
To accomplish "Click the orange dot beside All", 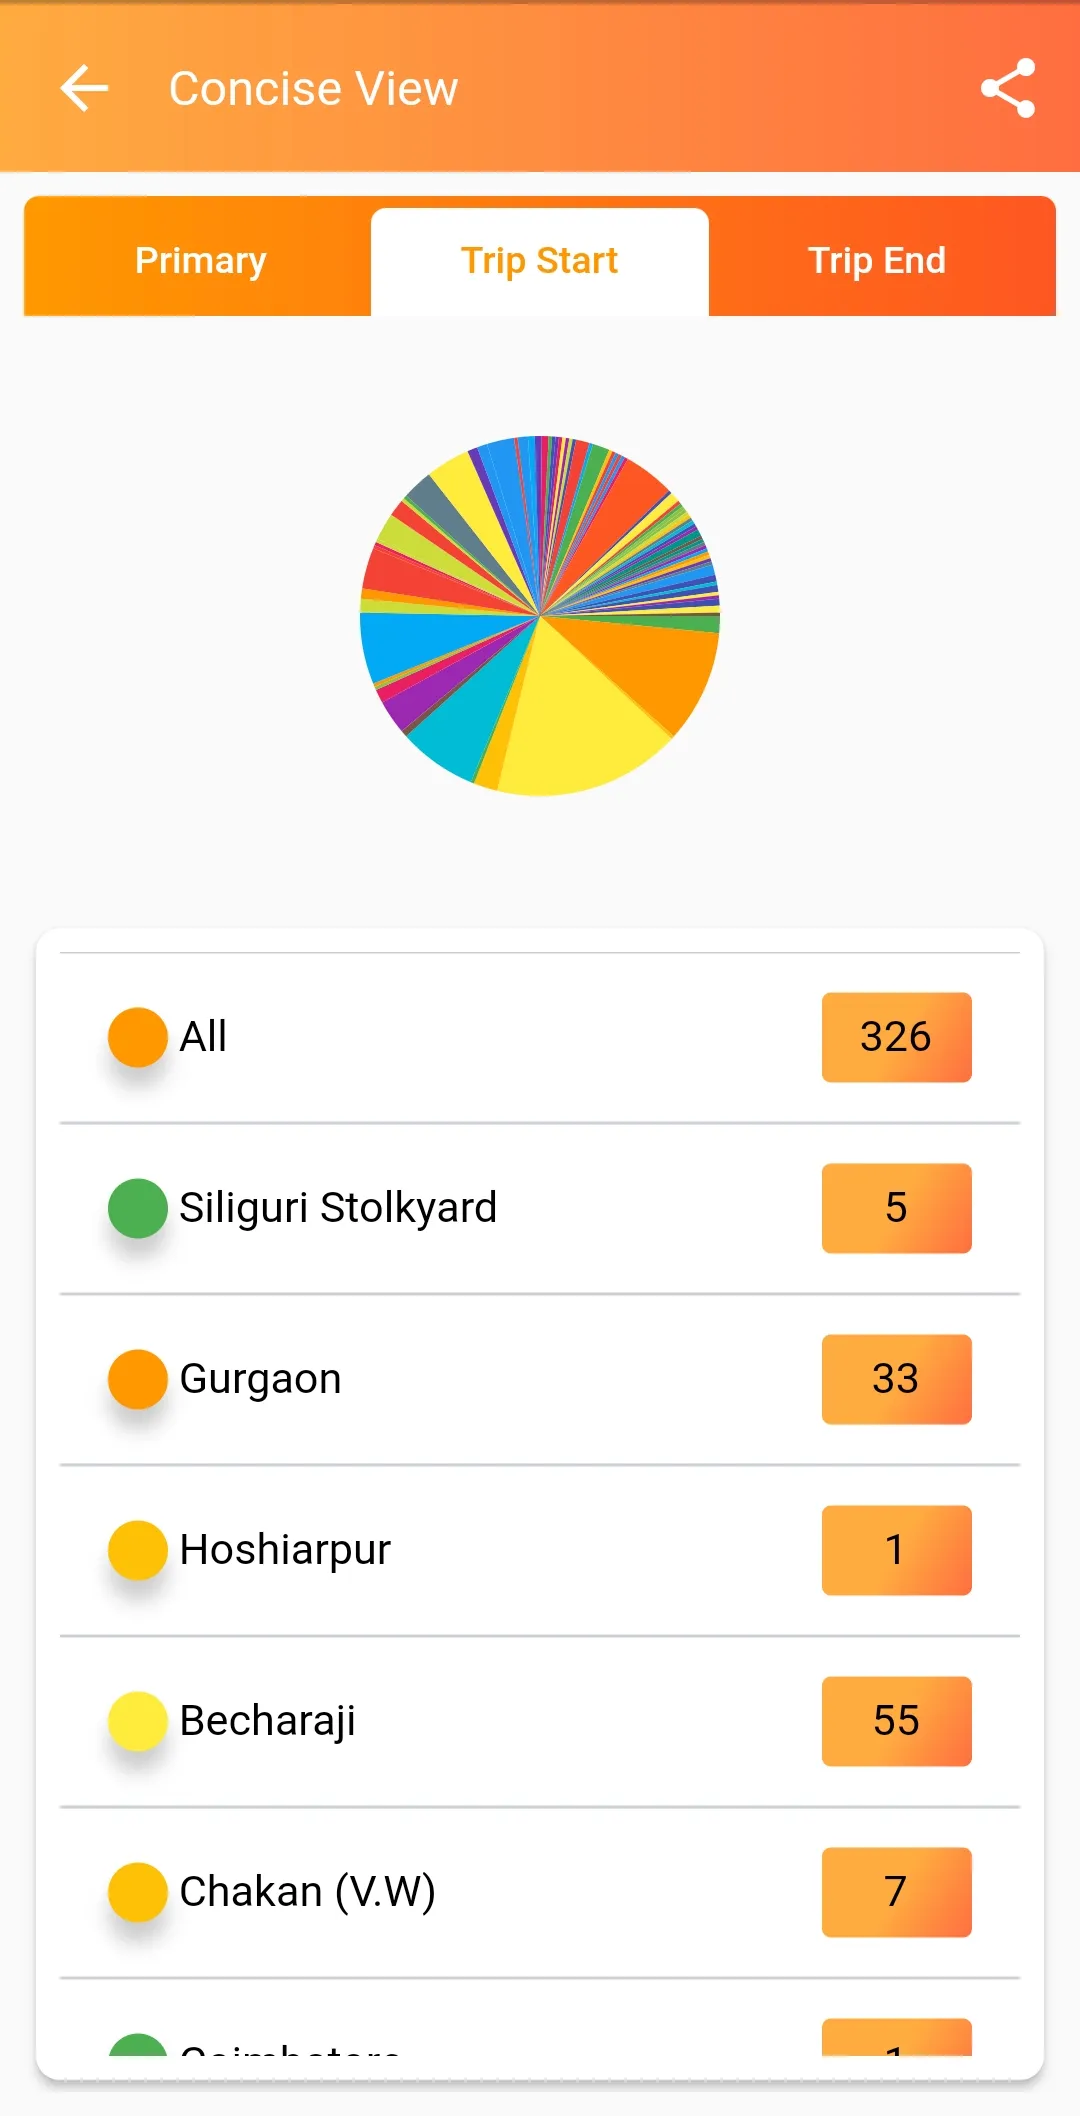I will 138,1037.
